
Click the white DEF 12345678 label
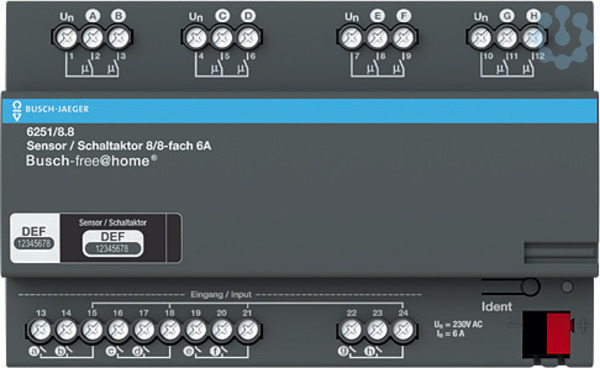click(35, 238)
